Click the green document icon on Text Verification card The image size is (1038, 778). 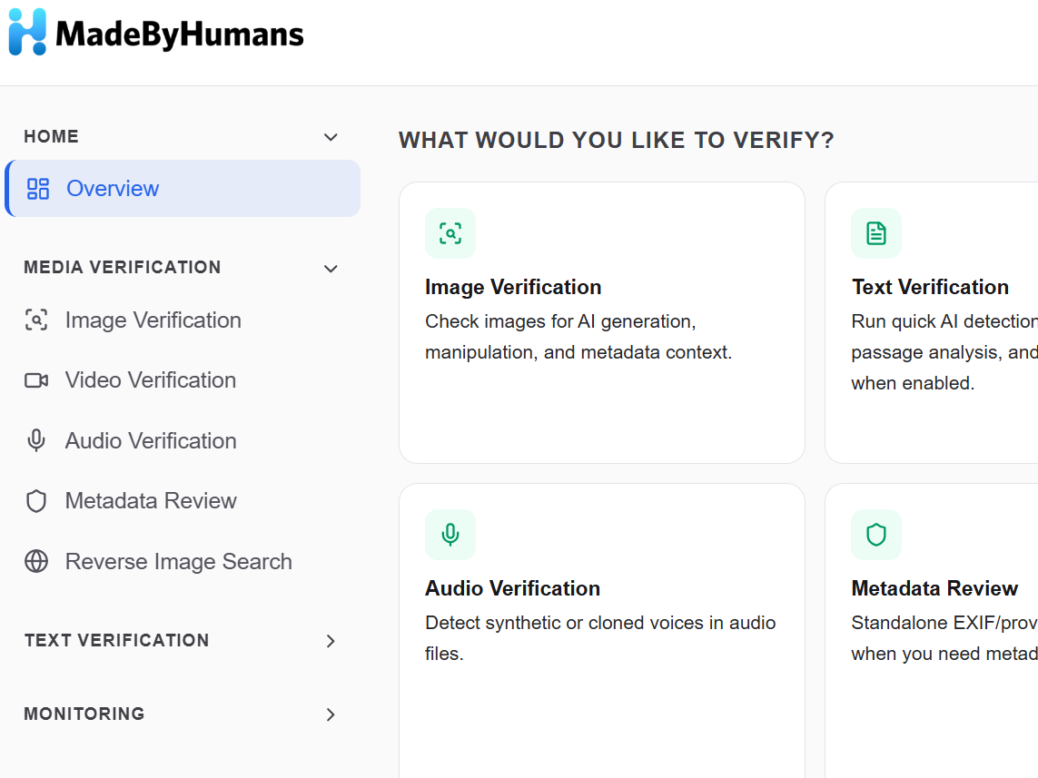pos(876,233)
